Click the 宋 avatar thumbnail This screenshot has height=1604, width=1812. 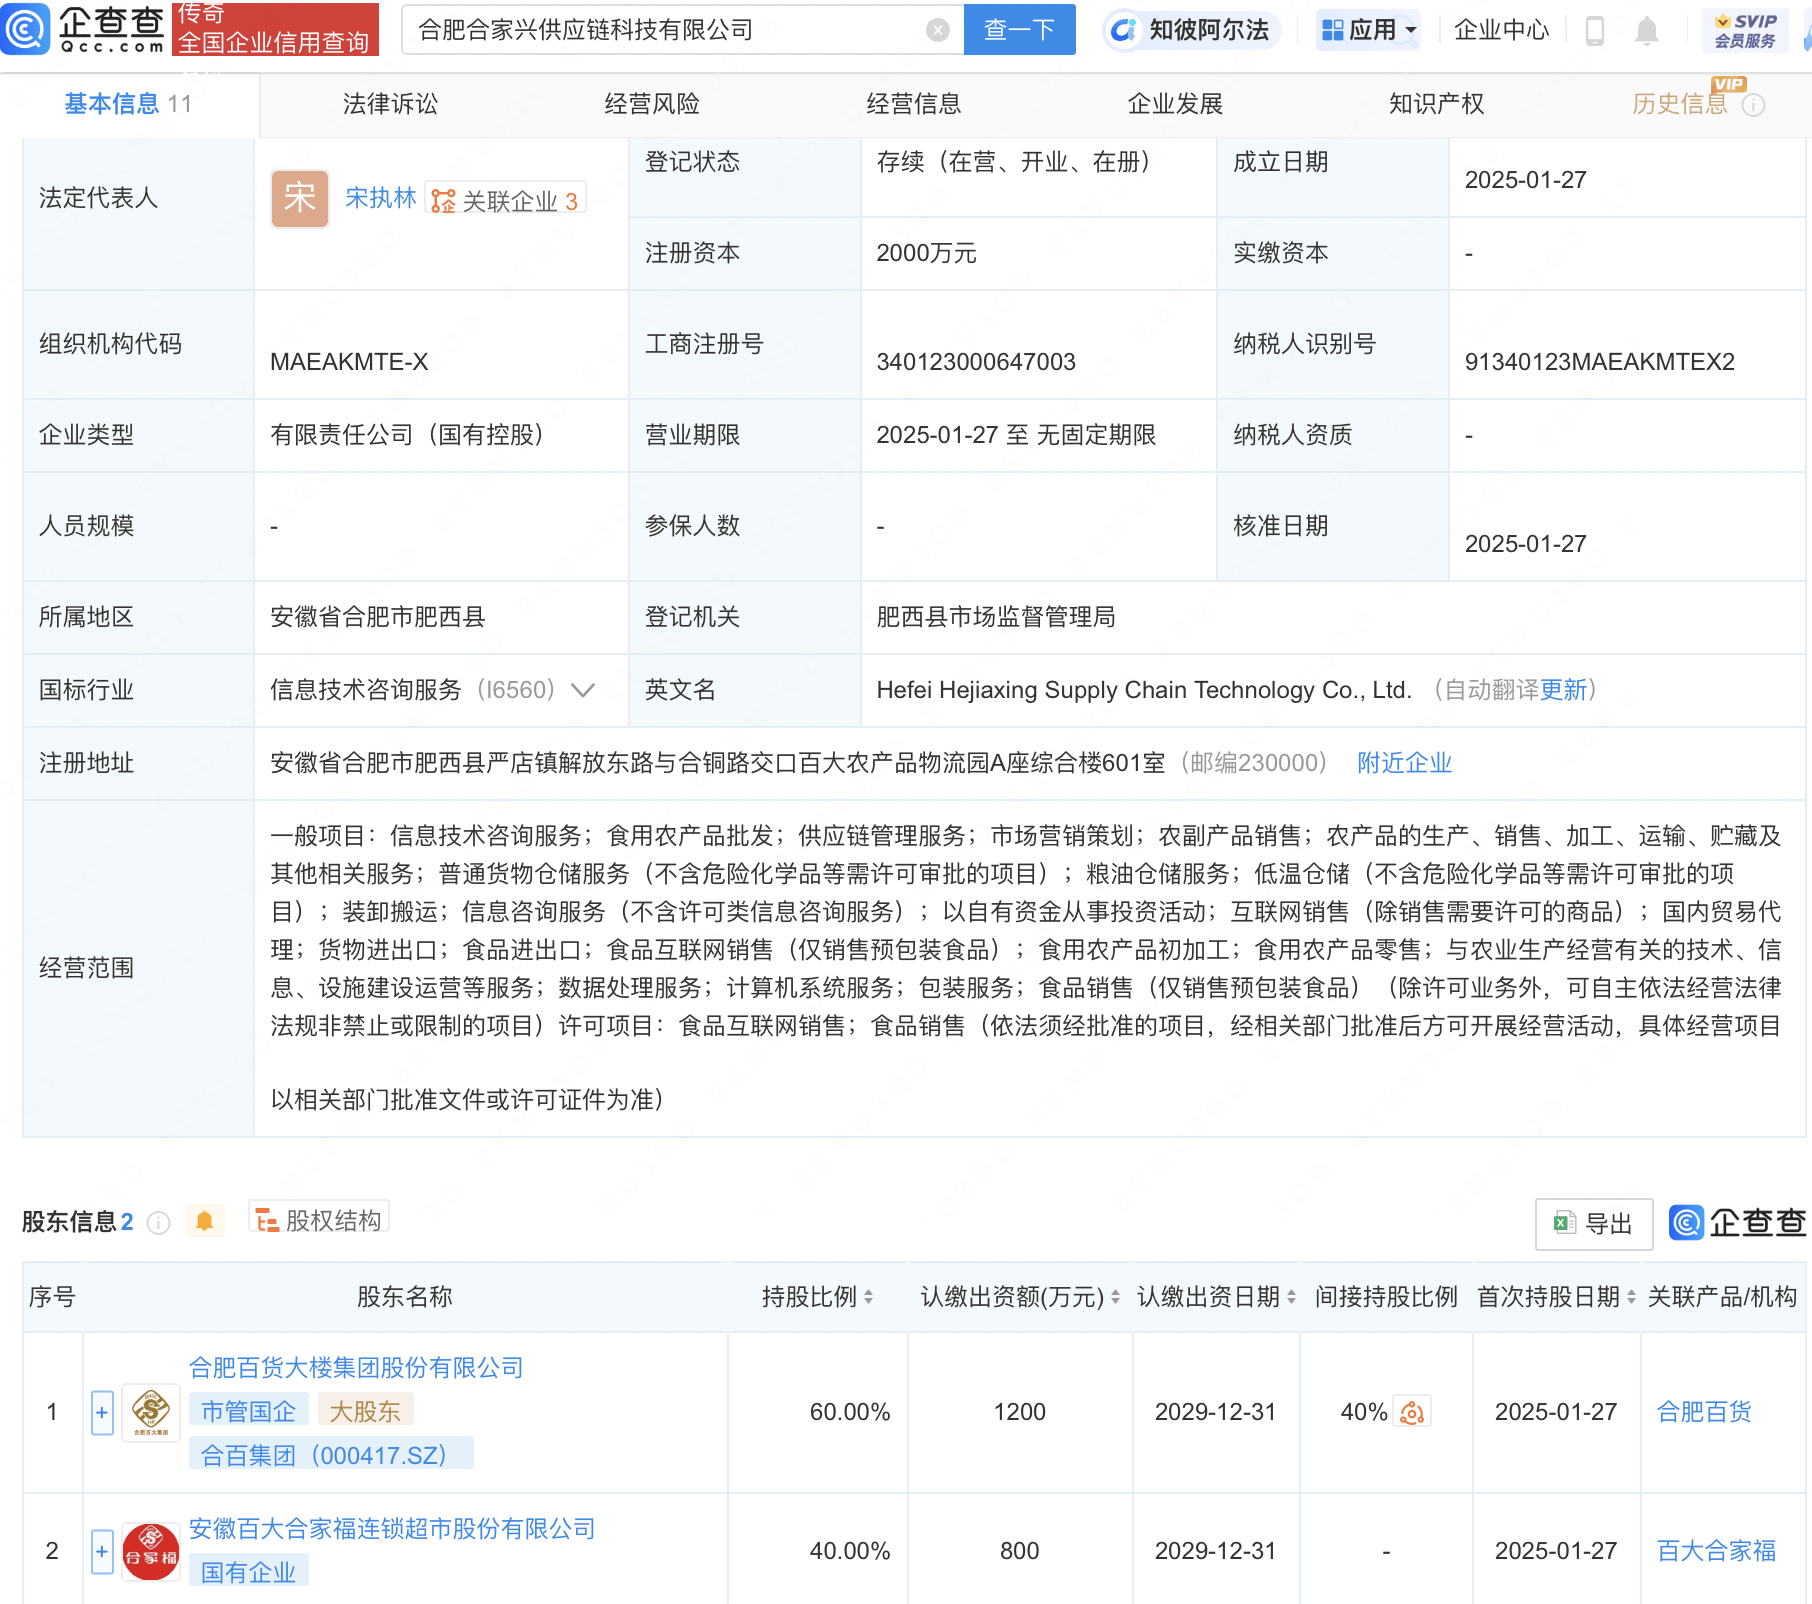coord(300,198)
